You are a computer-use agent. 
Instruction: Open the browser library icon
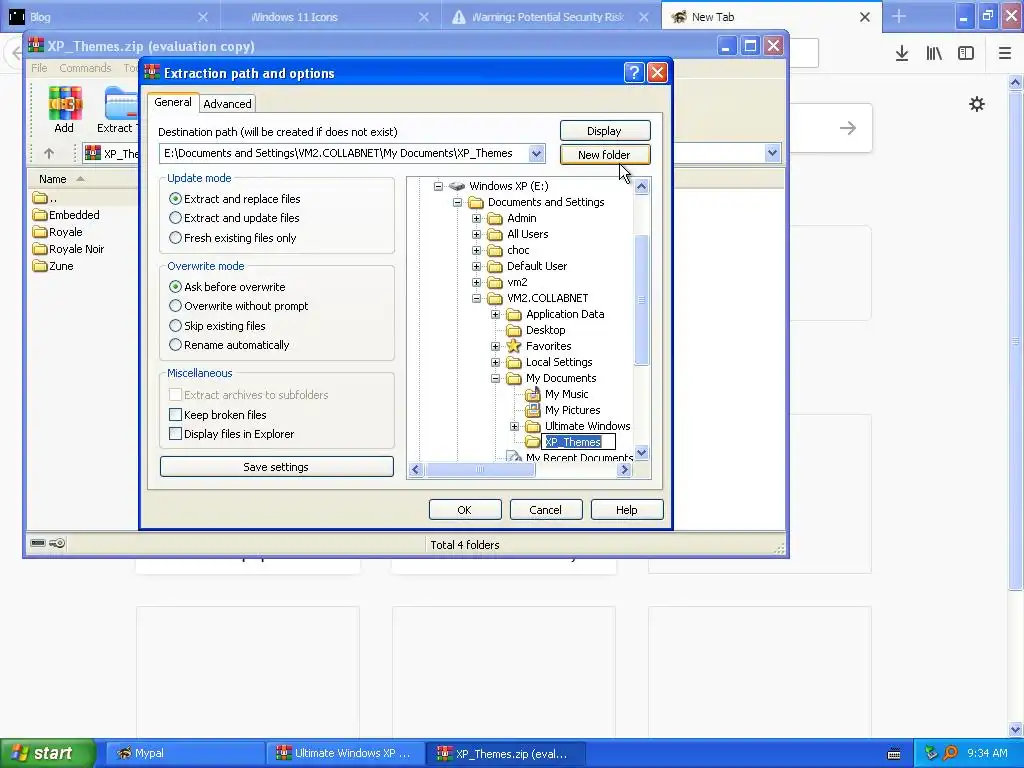point(934,53)
